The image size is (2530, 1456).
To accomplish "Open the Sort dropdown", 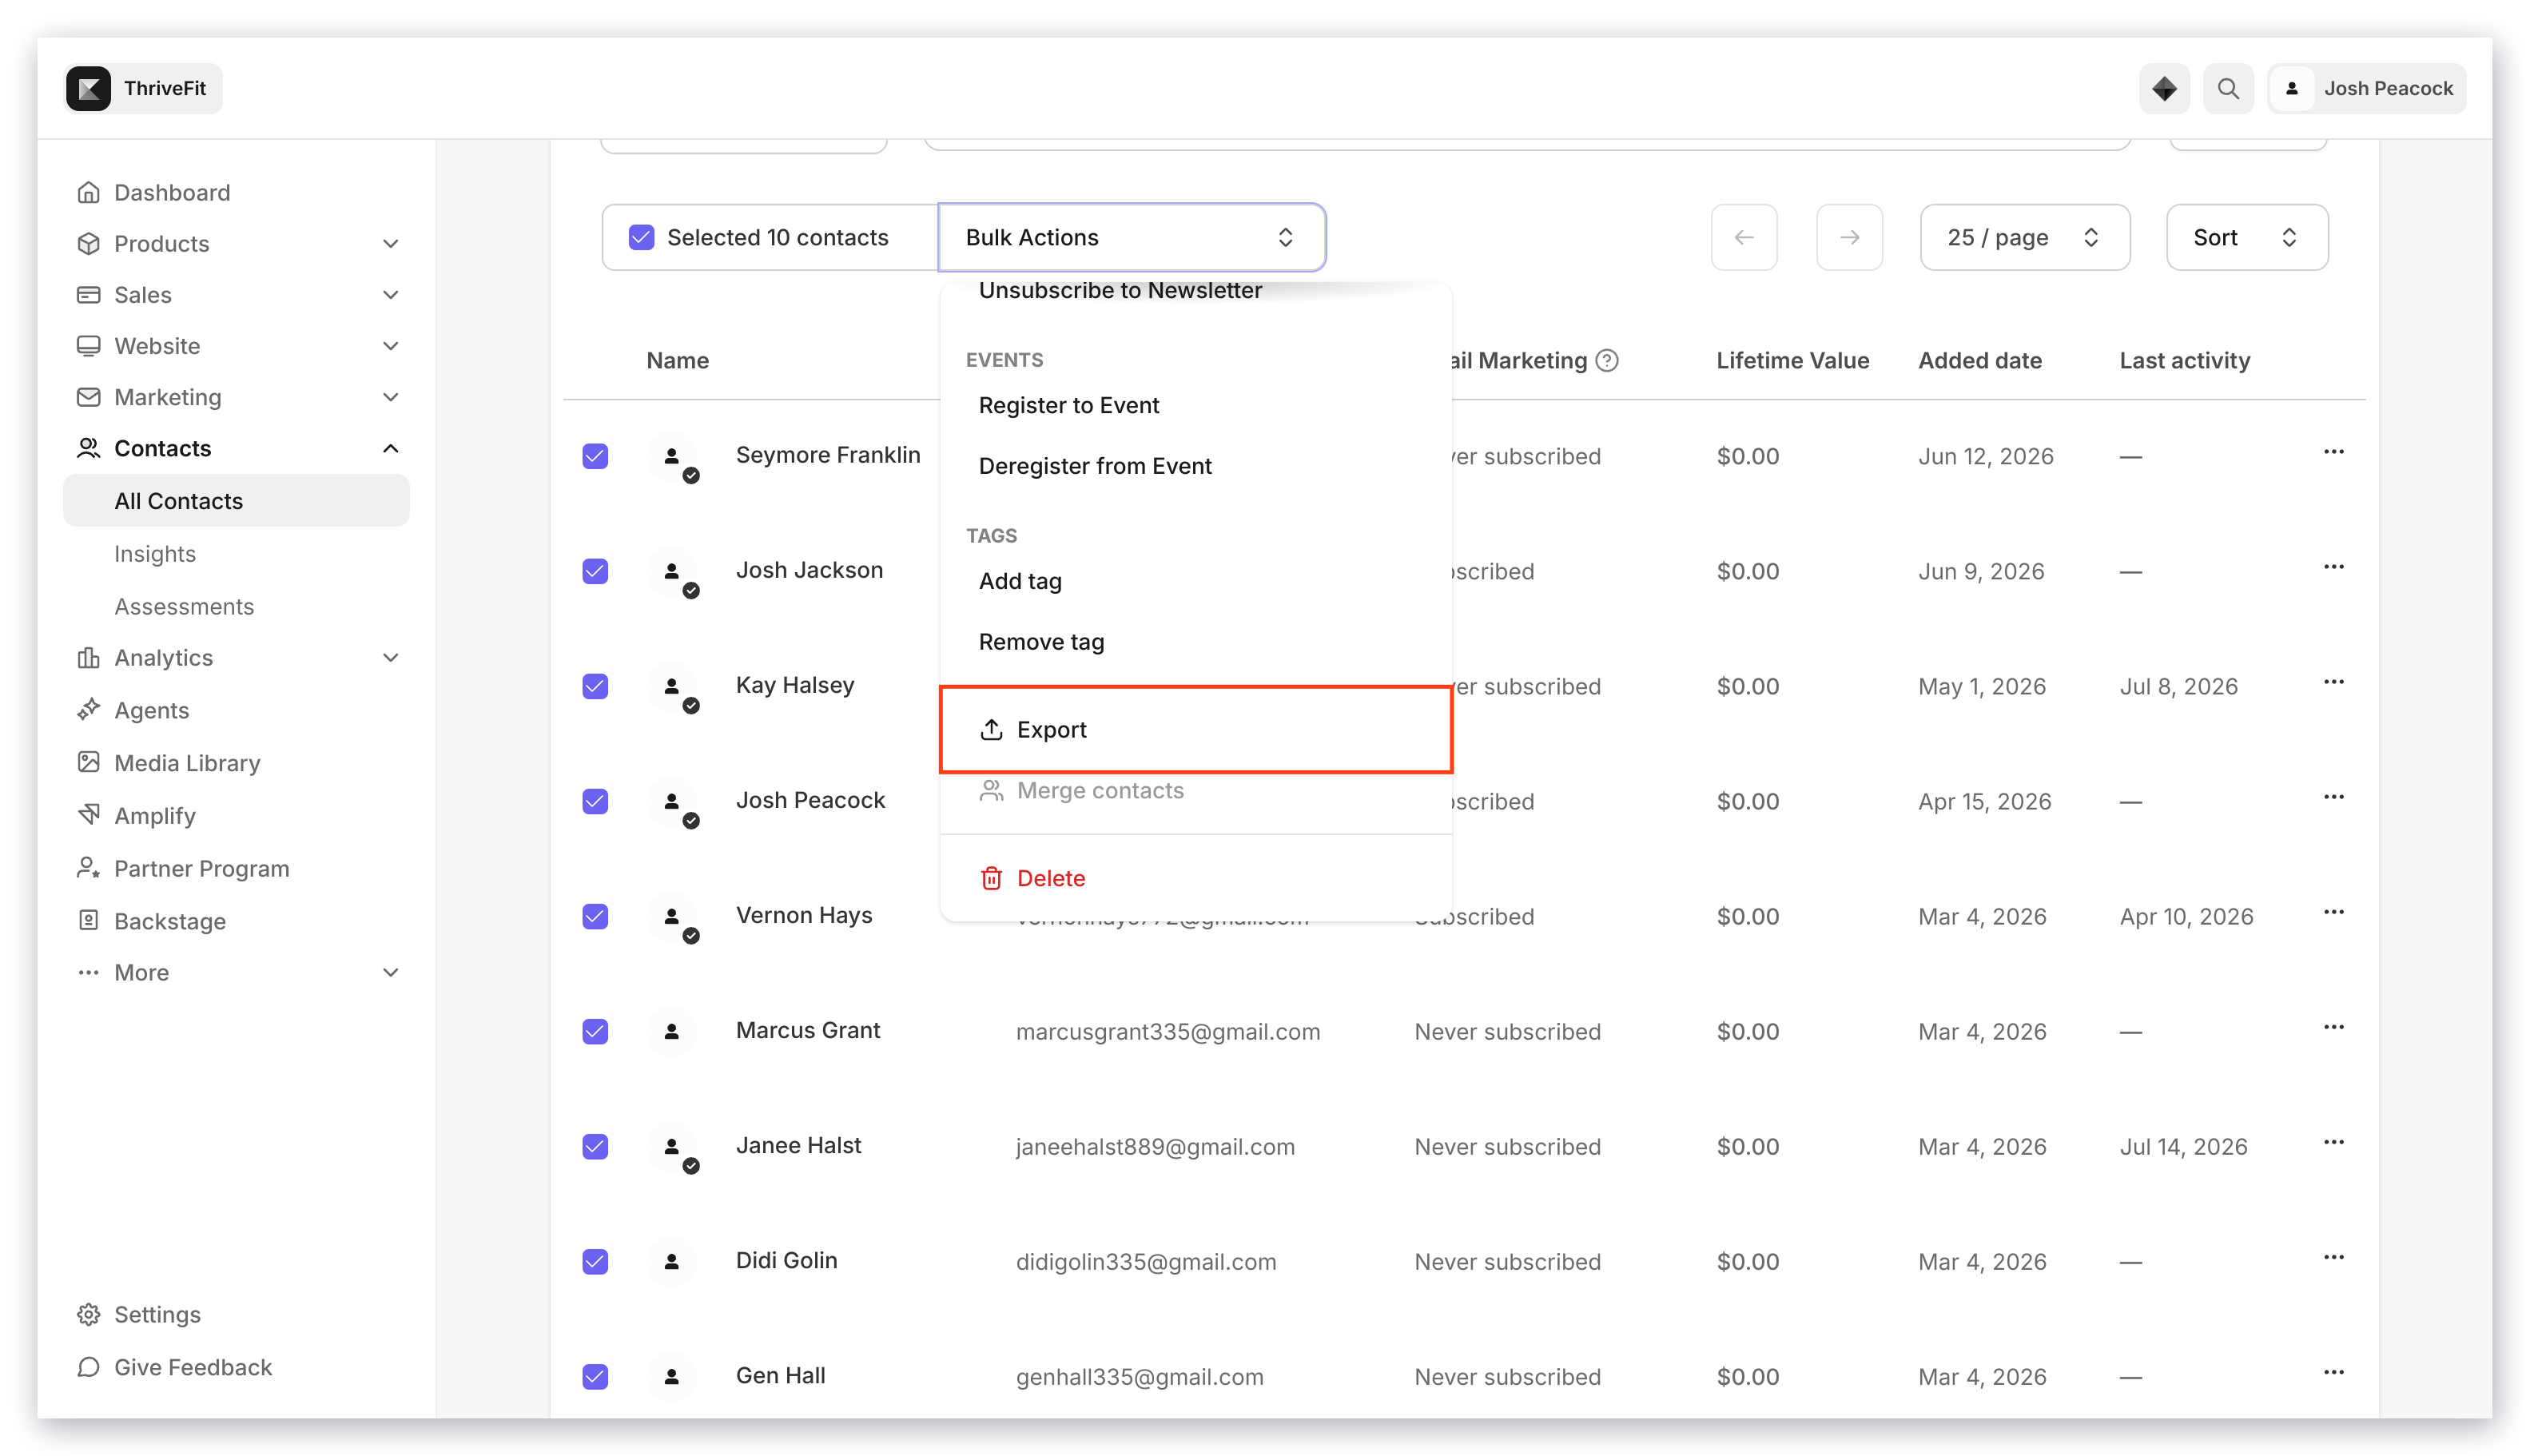I will click(2246, 237).
